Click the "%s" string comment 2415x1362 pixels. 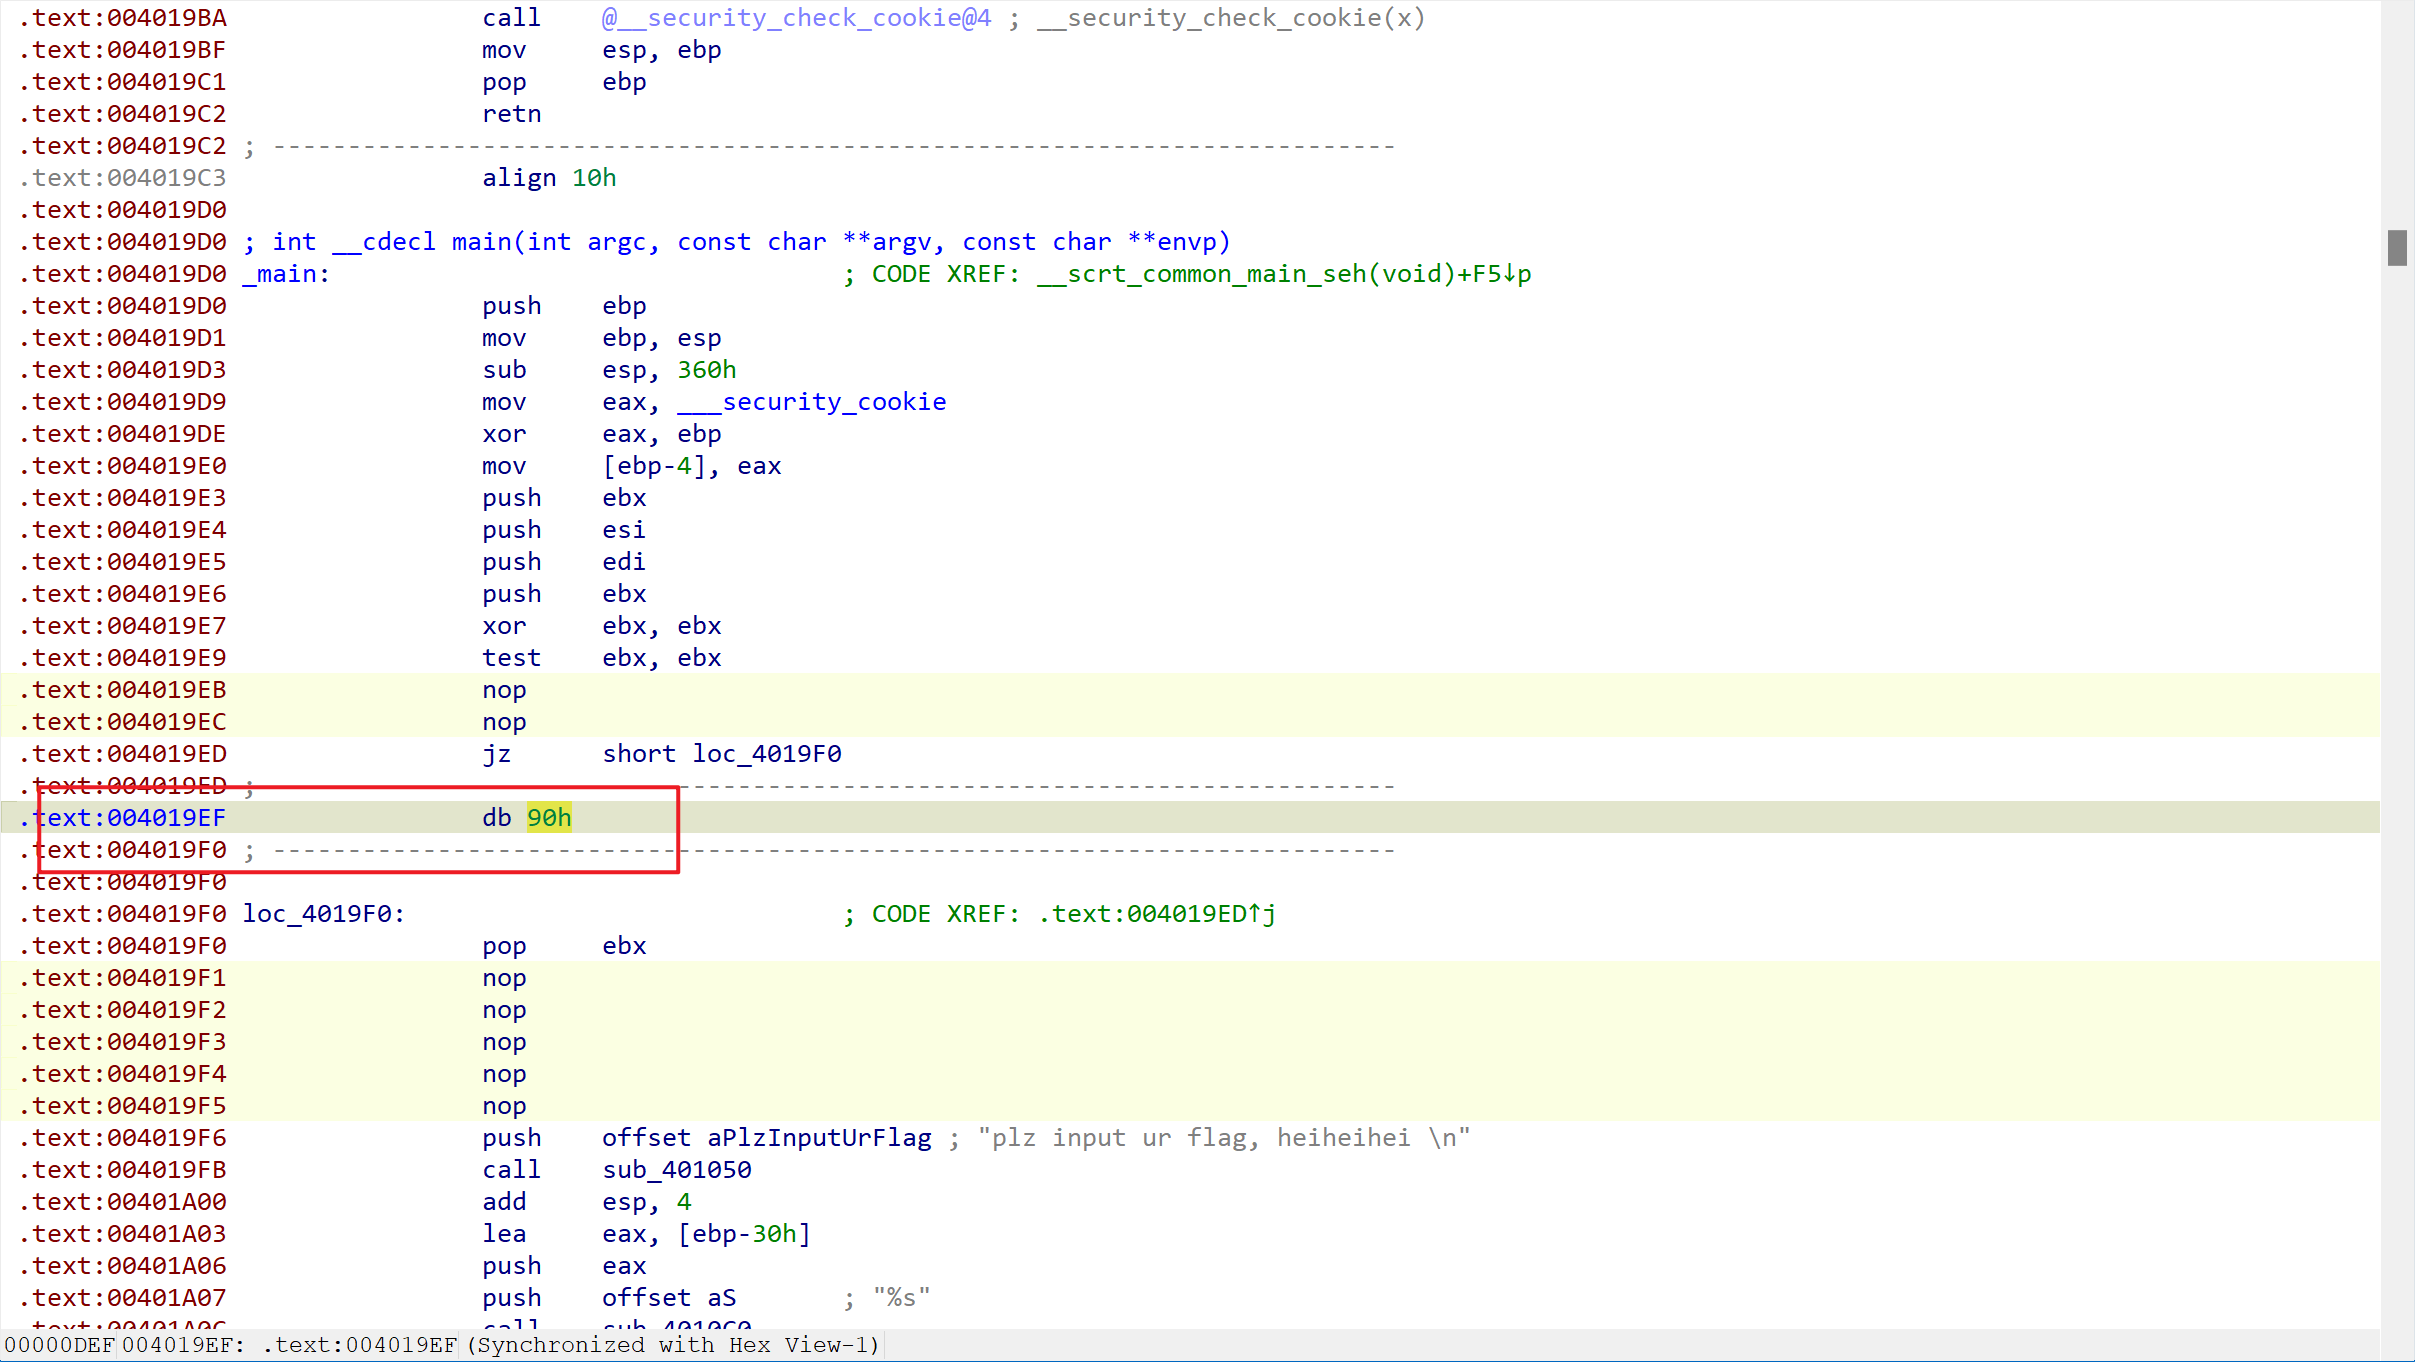[901, 1298]
